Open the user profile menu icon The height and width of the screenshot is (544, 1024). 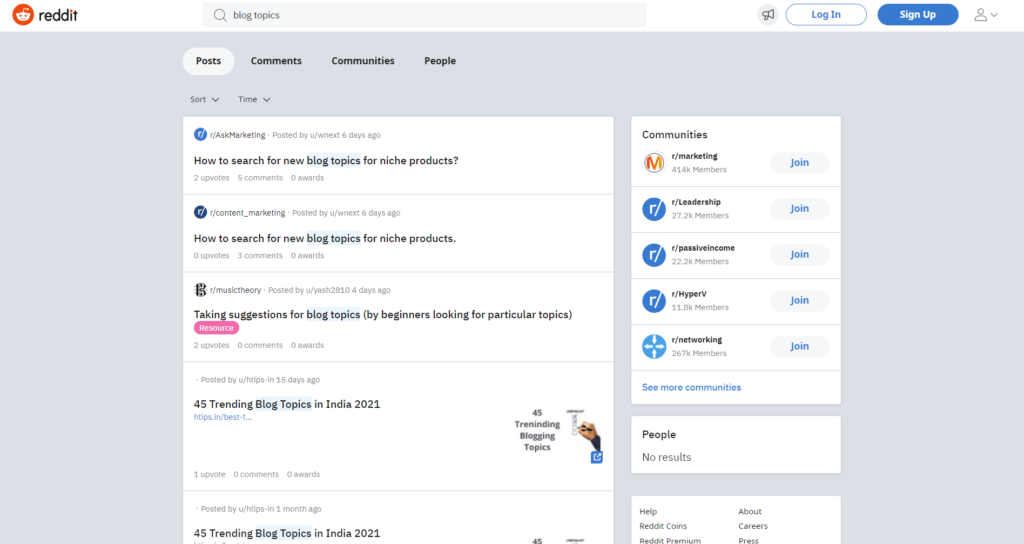point(985,14)
